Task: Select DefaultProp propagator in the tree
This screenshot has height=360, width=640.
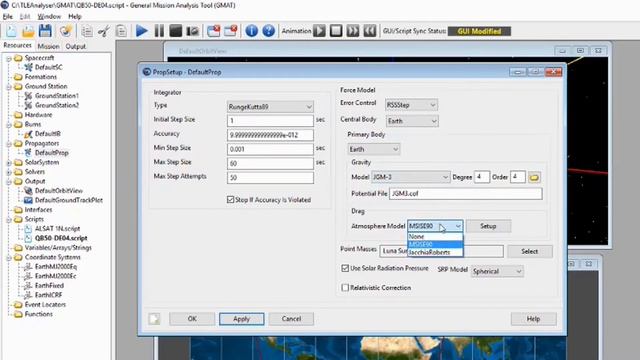Action: point(51,153)
